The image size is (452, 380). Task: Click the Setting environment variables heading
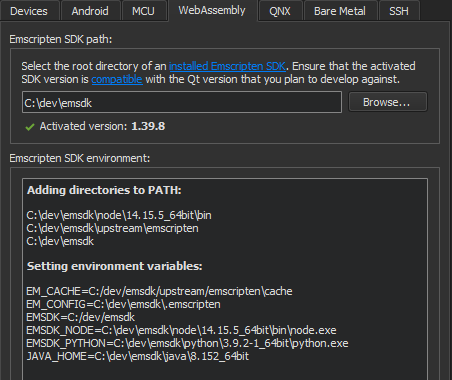[115, 266]
